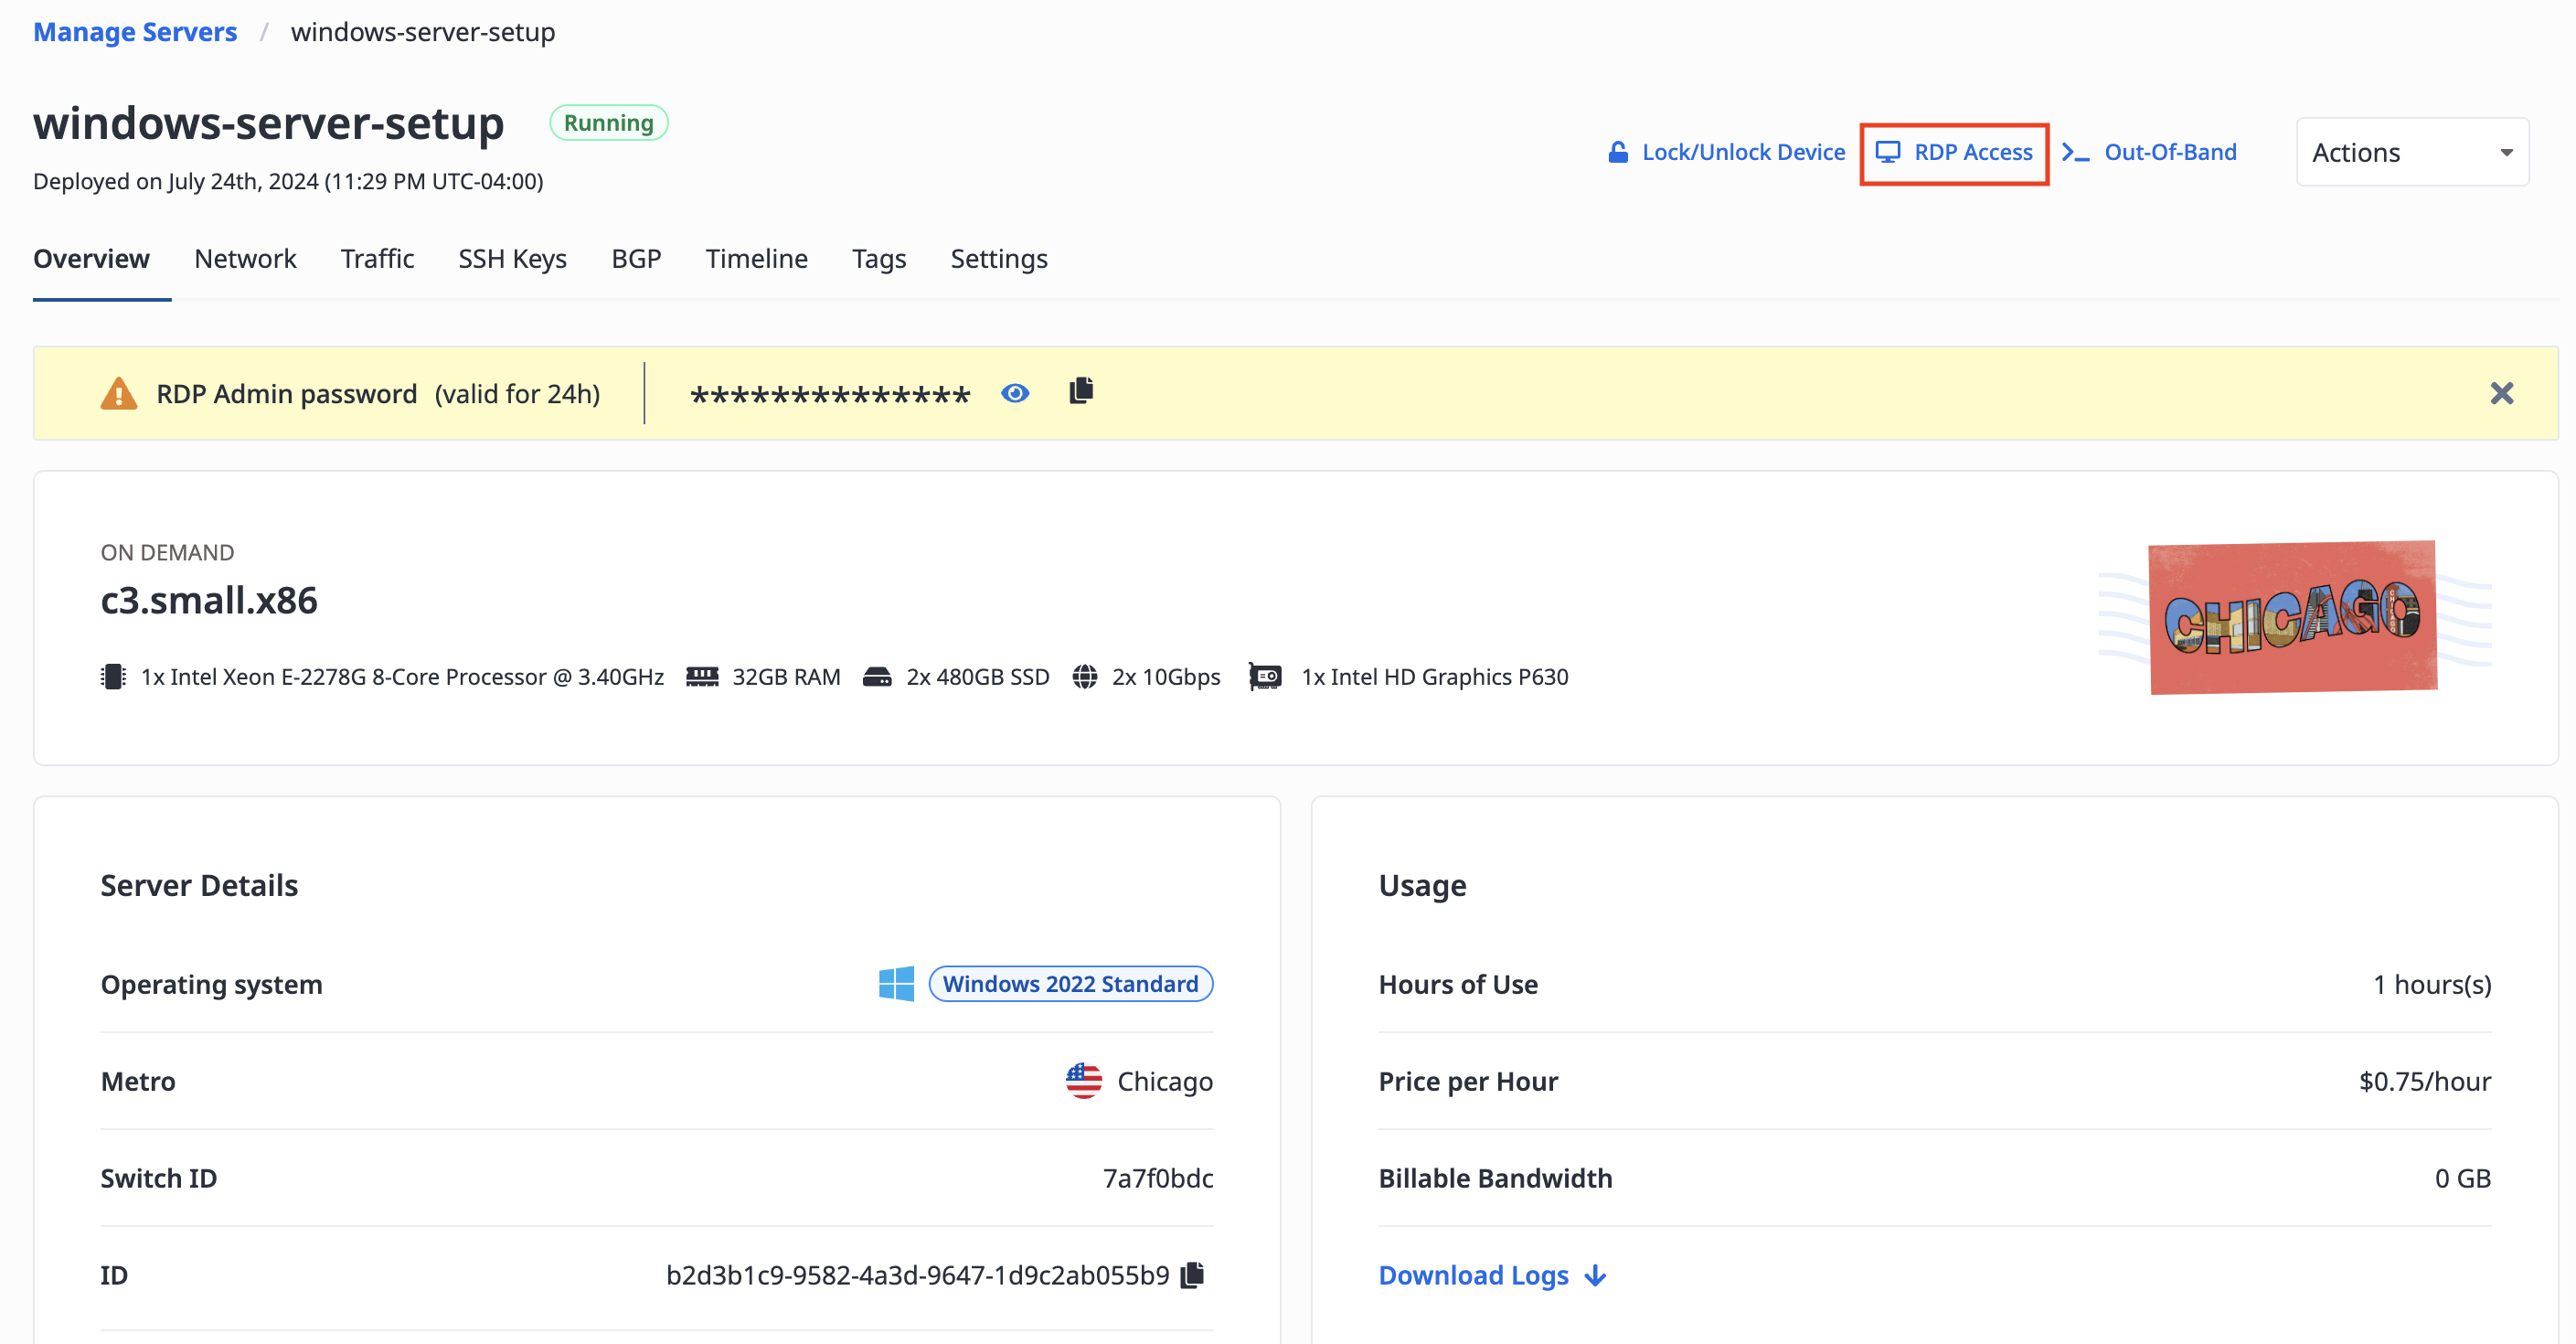Click the 32GB RAM spec text
Image resolution: width=2576 pixels, height=1344 pixels.
click(786, 677)
